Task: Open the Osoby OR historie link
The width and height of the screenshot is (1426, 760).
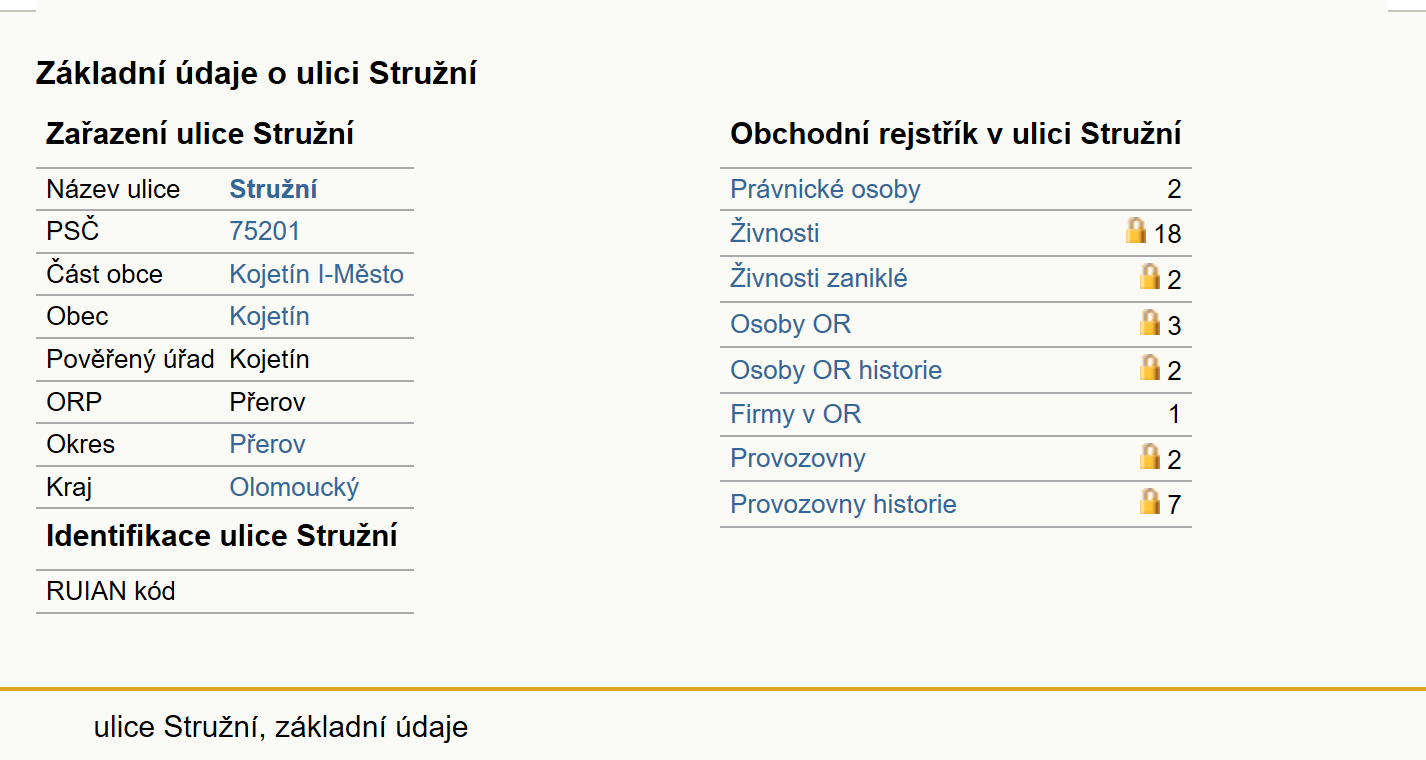Action: (836, 370)
